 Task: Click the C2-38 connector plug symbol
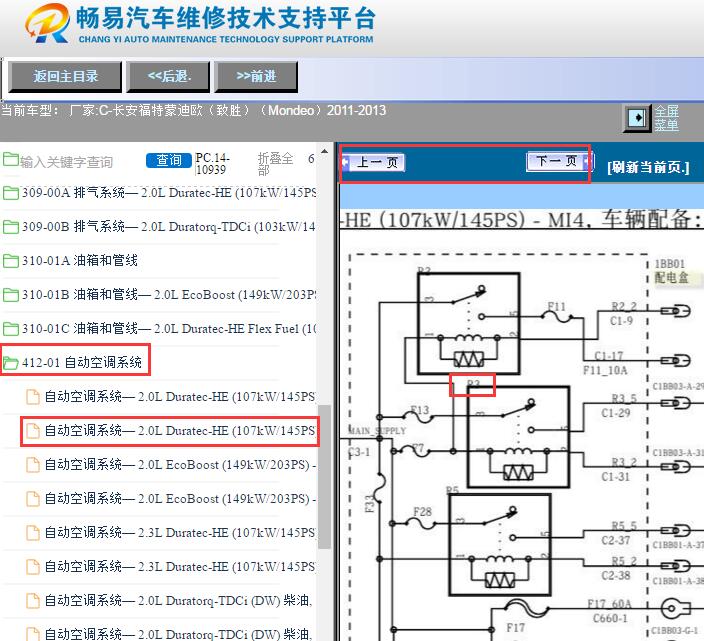tap(676, 566)
